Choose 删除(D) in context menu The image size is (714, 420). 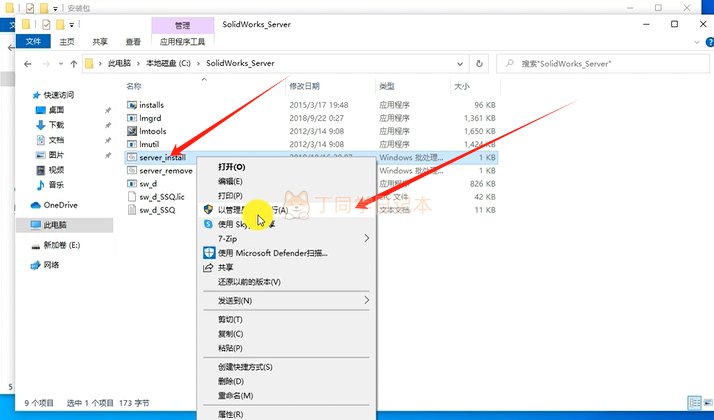(231, 381)
